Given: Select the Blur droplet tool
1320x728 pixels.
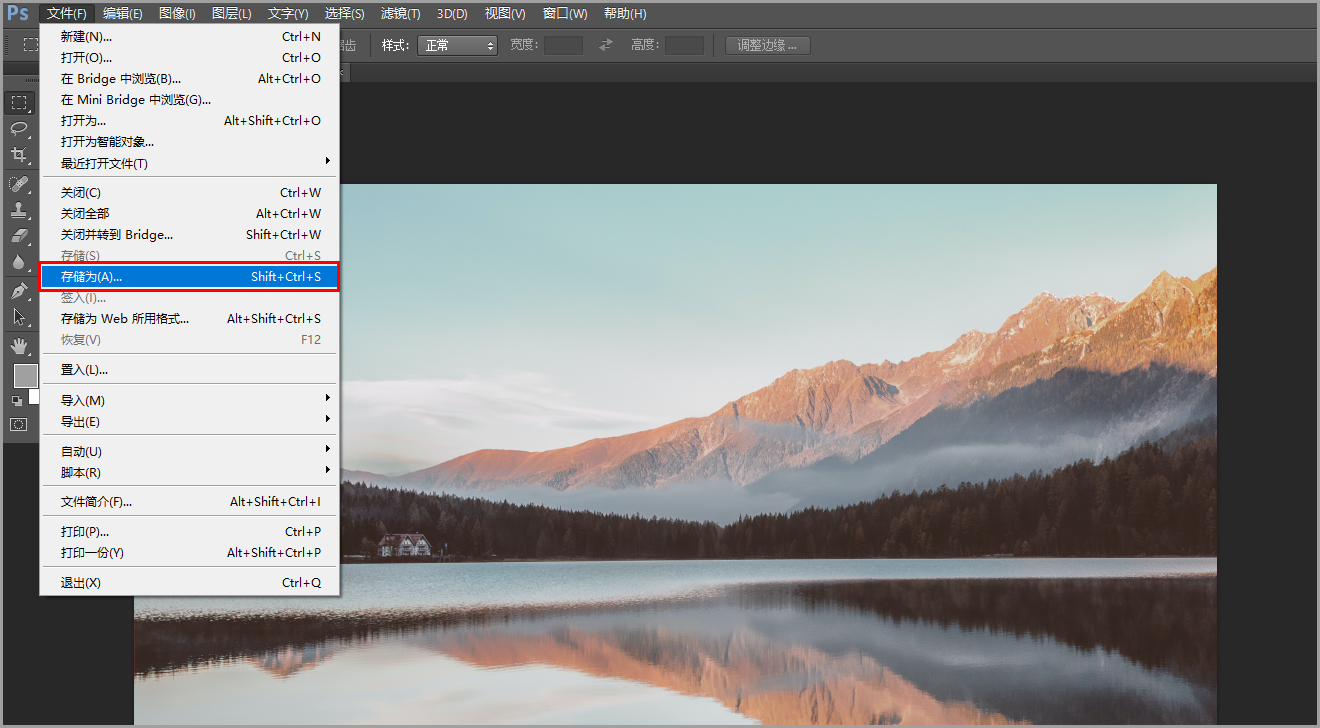Looking at the screenshot, I should tap(19, 262).
